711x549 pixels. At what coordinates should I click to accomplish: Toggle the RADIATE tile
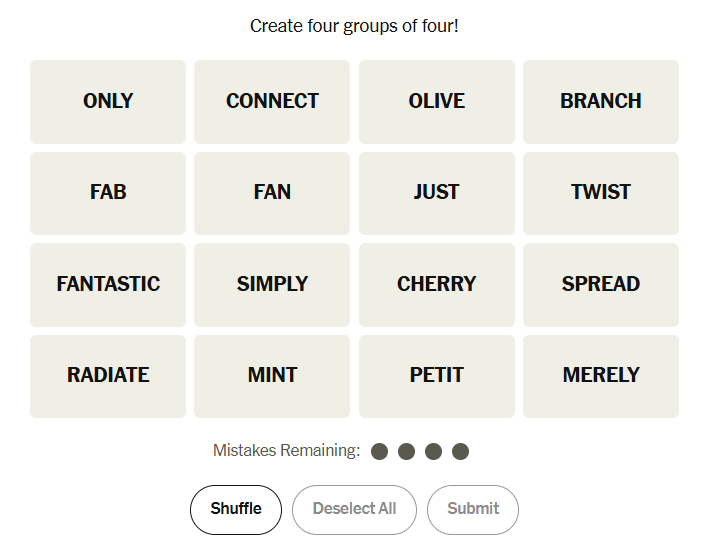tap(108, 375)
